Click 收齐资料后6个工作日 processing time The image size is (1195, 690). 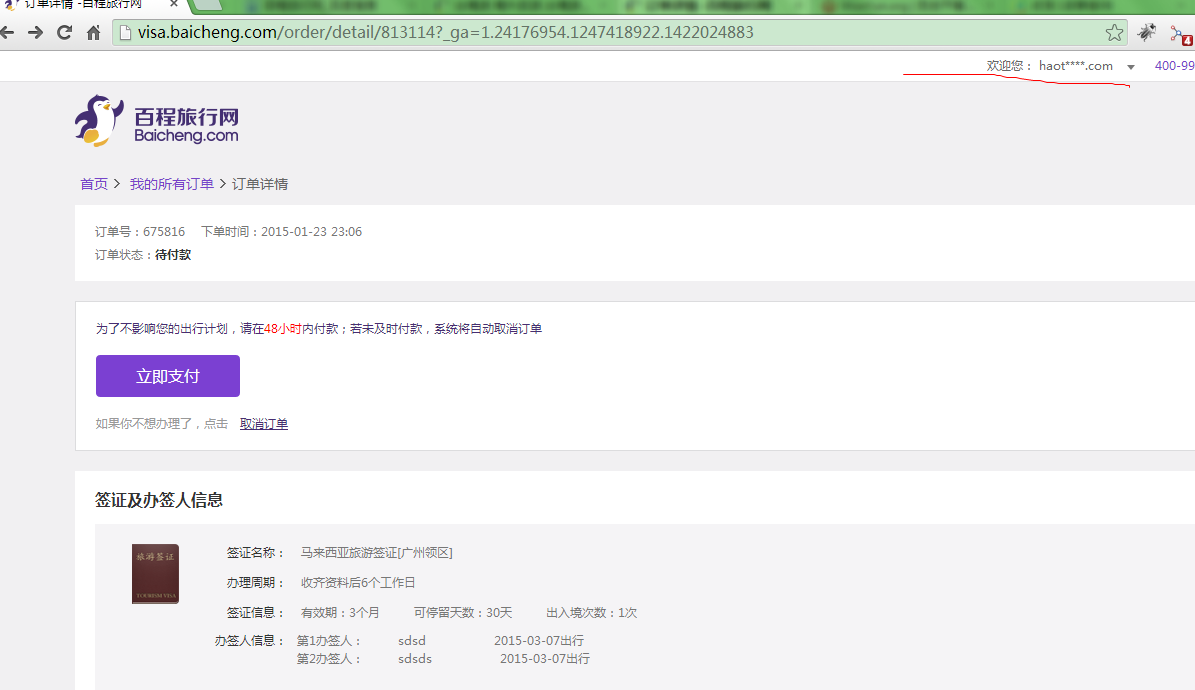coord(358,582)
